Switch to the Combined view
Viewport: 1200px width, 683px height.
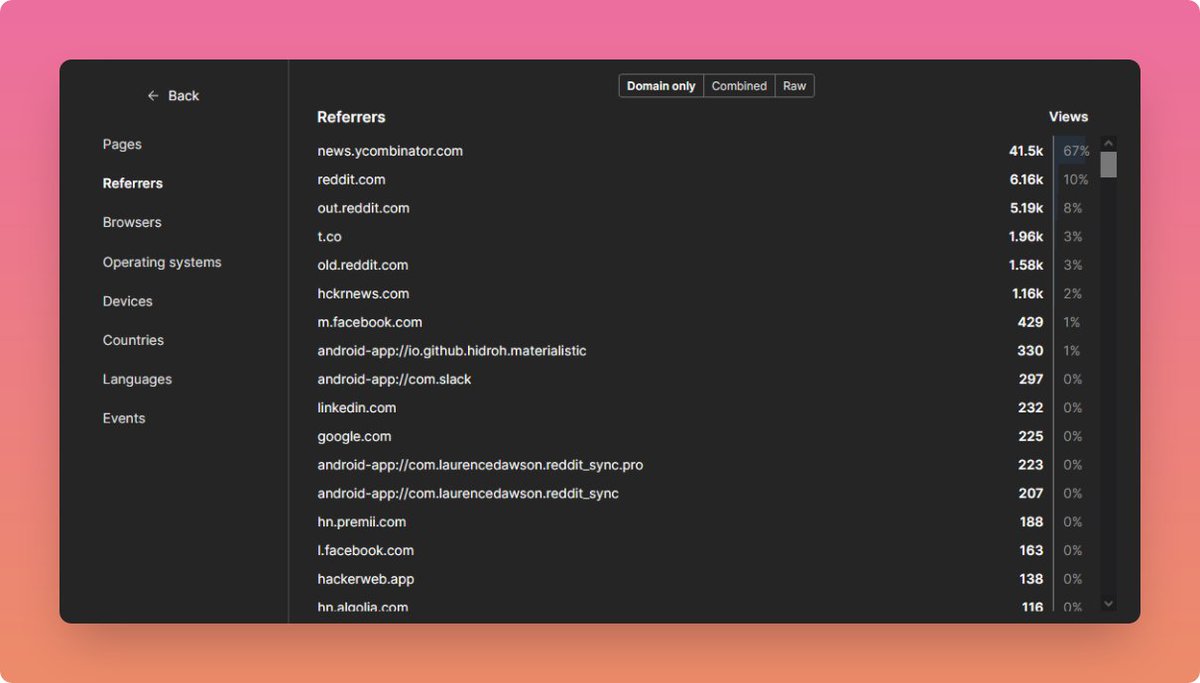click(x=739, y=86)
